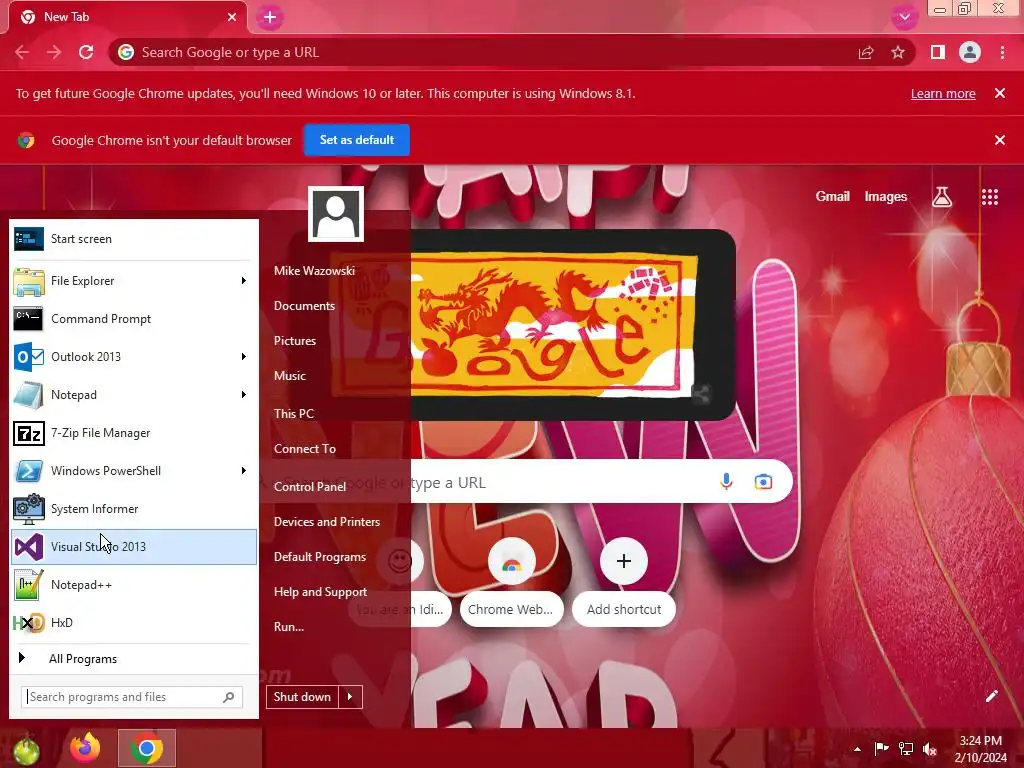The image size is (1024, 768).
Task: Open Search Labs flask icon
Action: (x=942, y=197)
